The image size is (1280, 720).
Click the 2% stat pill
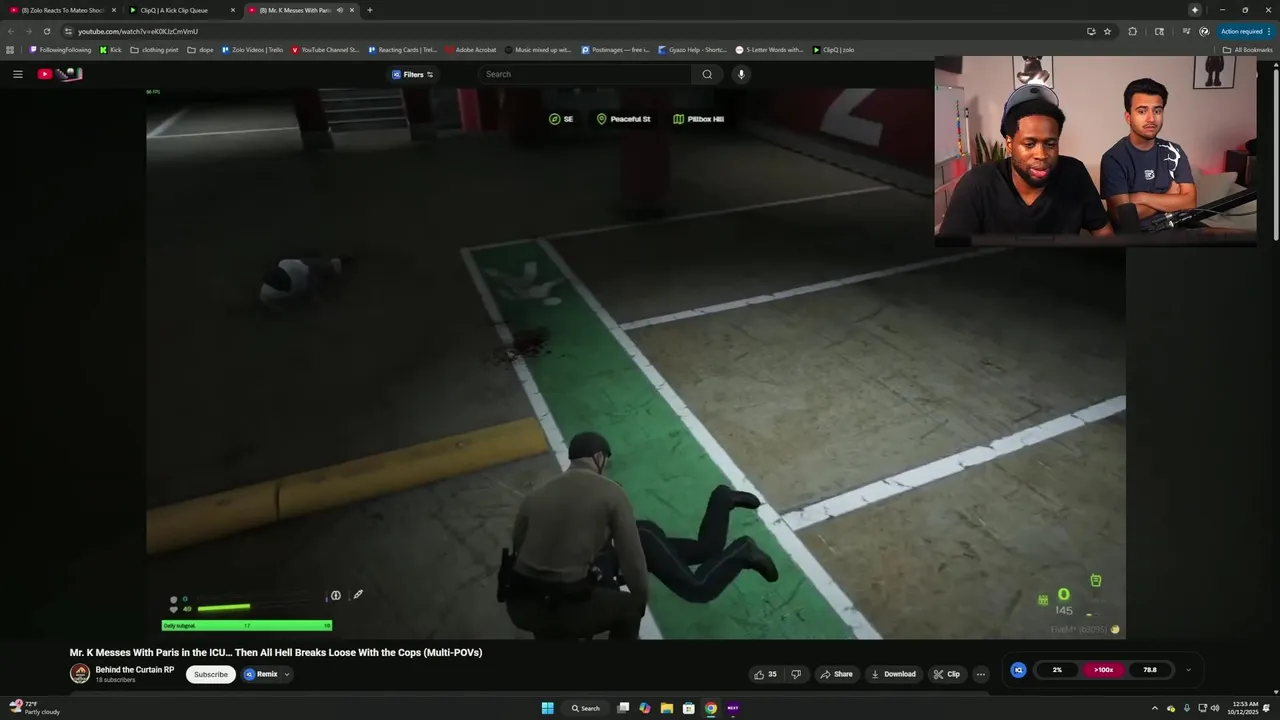1057,670
